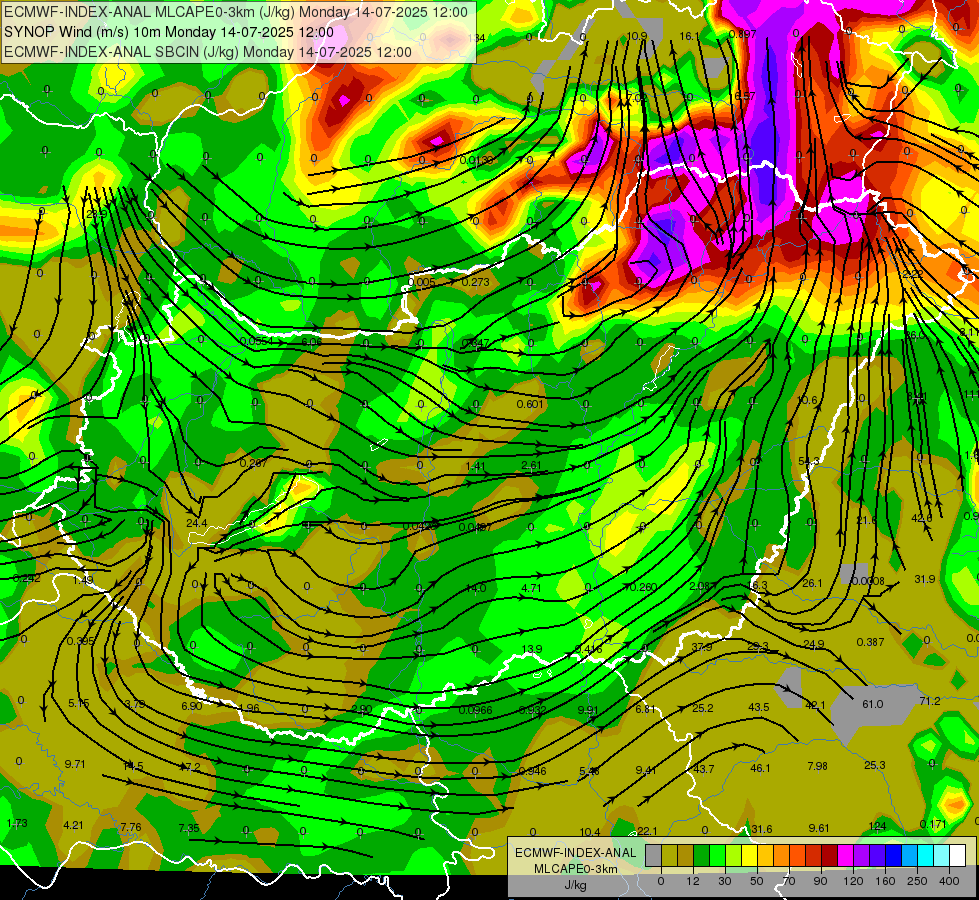Click the value 37.9 on the map
The width and height of the screenshot is (979, 900).
(702, 647)
